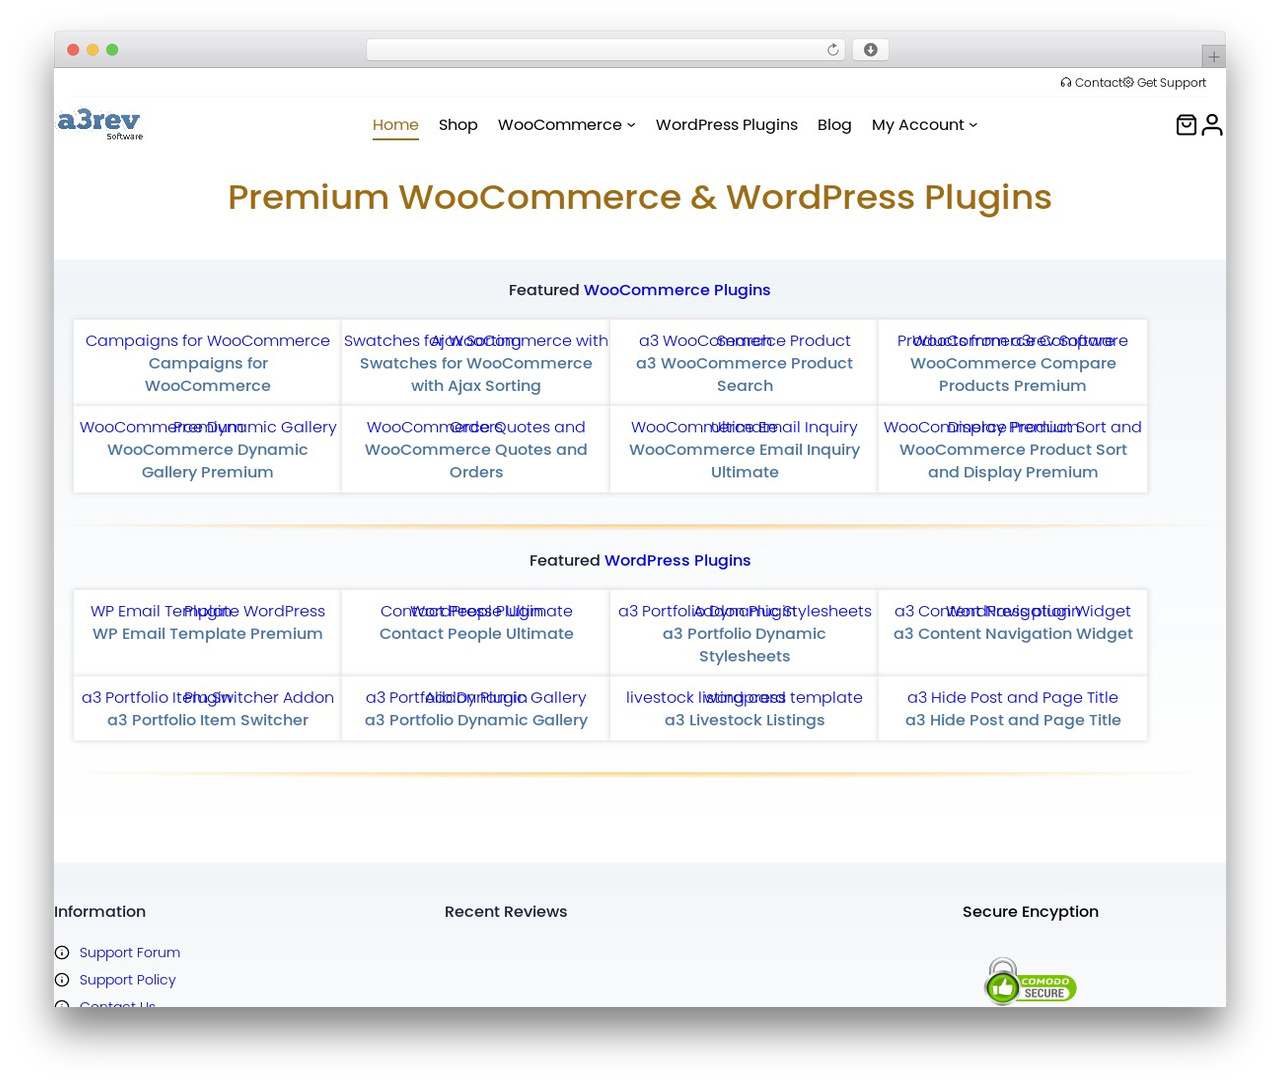Click the a3rev Software logo
Screen dimensions: 1280x1084
(100, 125)
